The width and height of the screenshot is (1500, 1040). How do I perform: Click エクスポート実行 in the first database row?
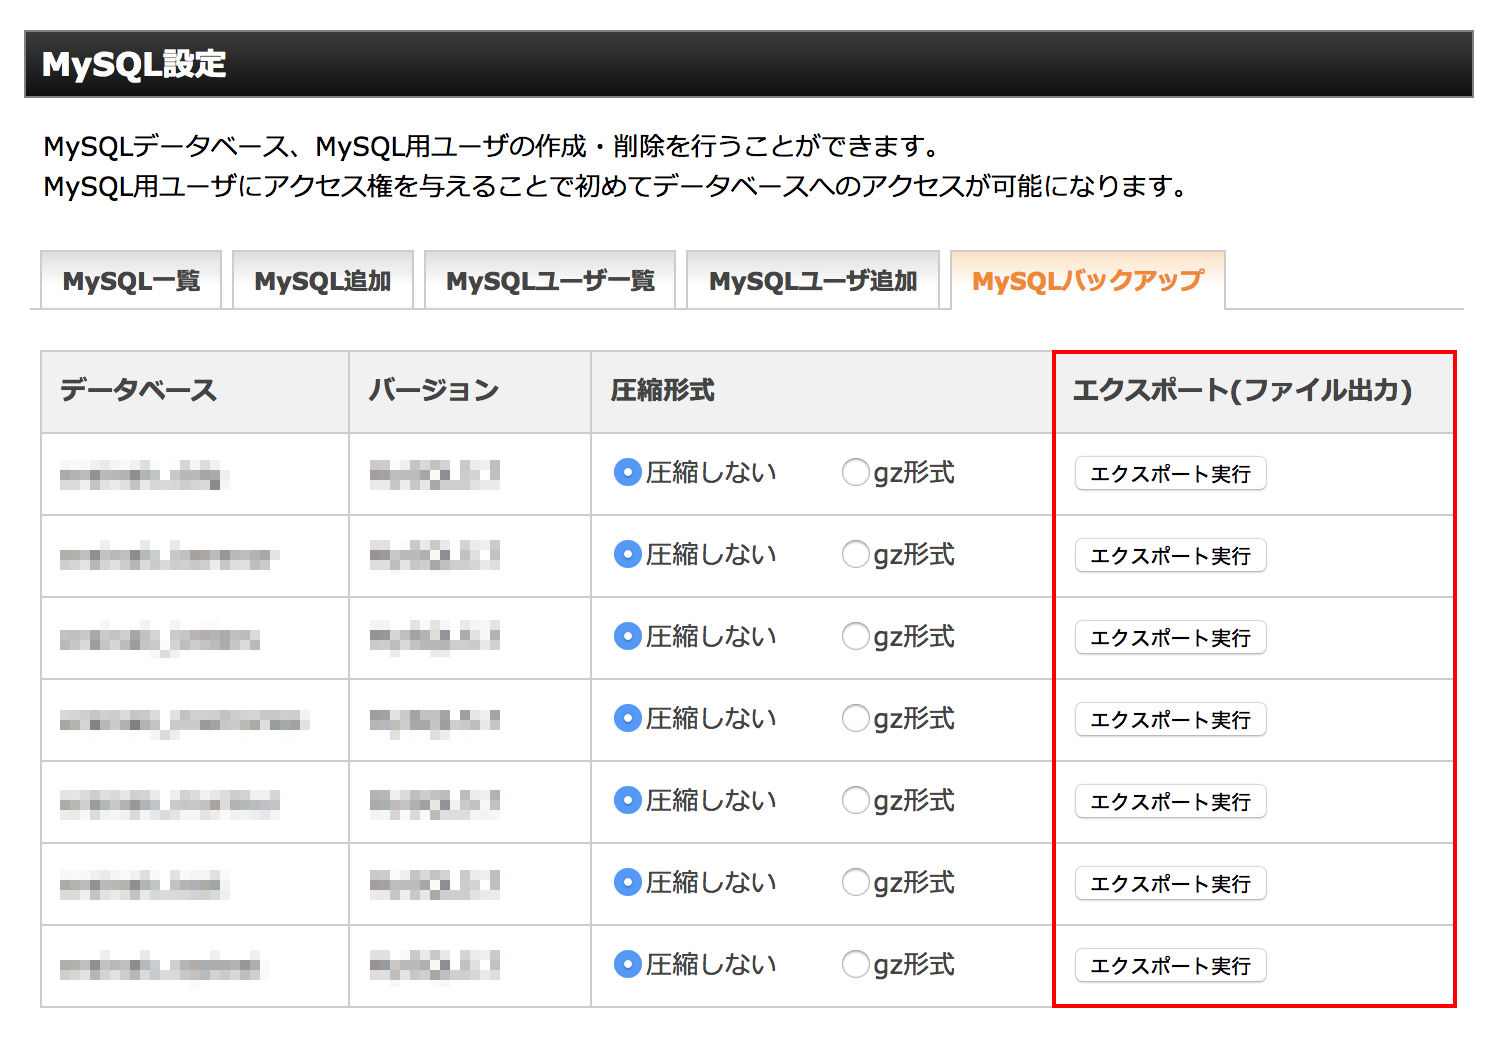point(1170,473)
